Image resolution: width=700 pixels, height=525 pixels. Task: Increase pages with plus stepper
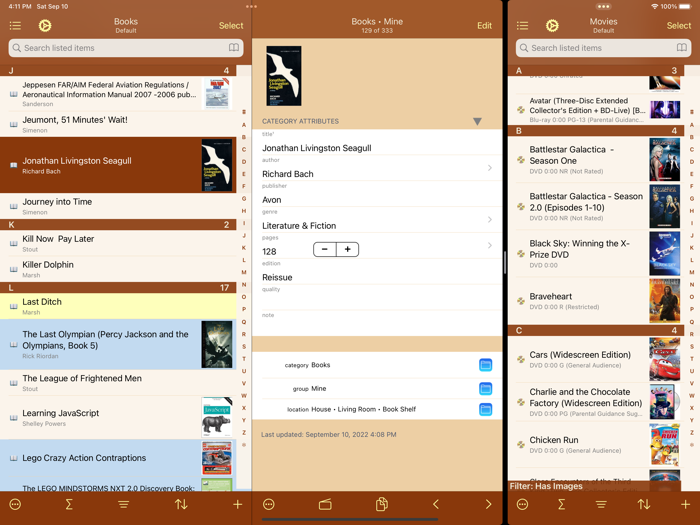pos(347,250)
